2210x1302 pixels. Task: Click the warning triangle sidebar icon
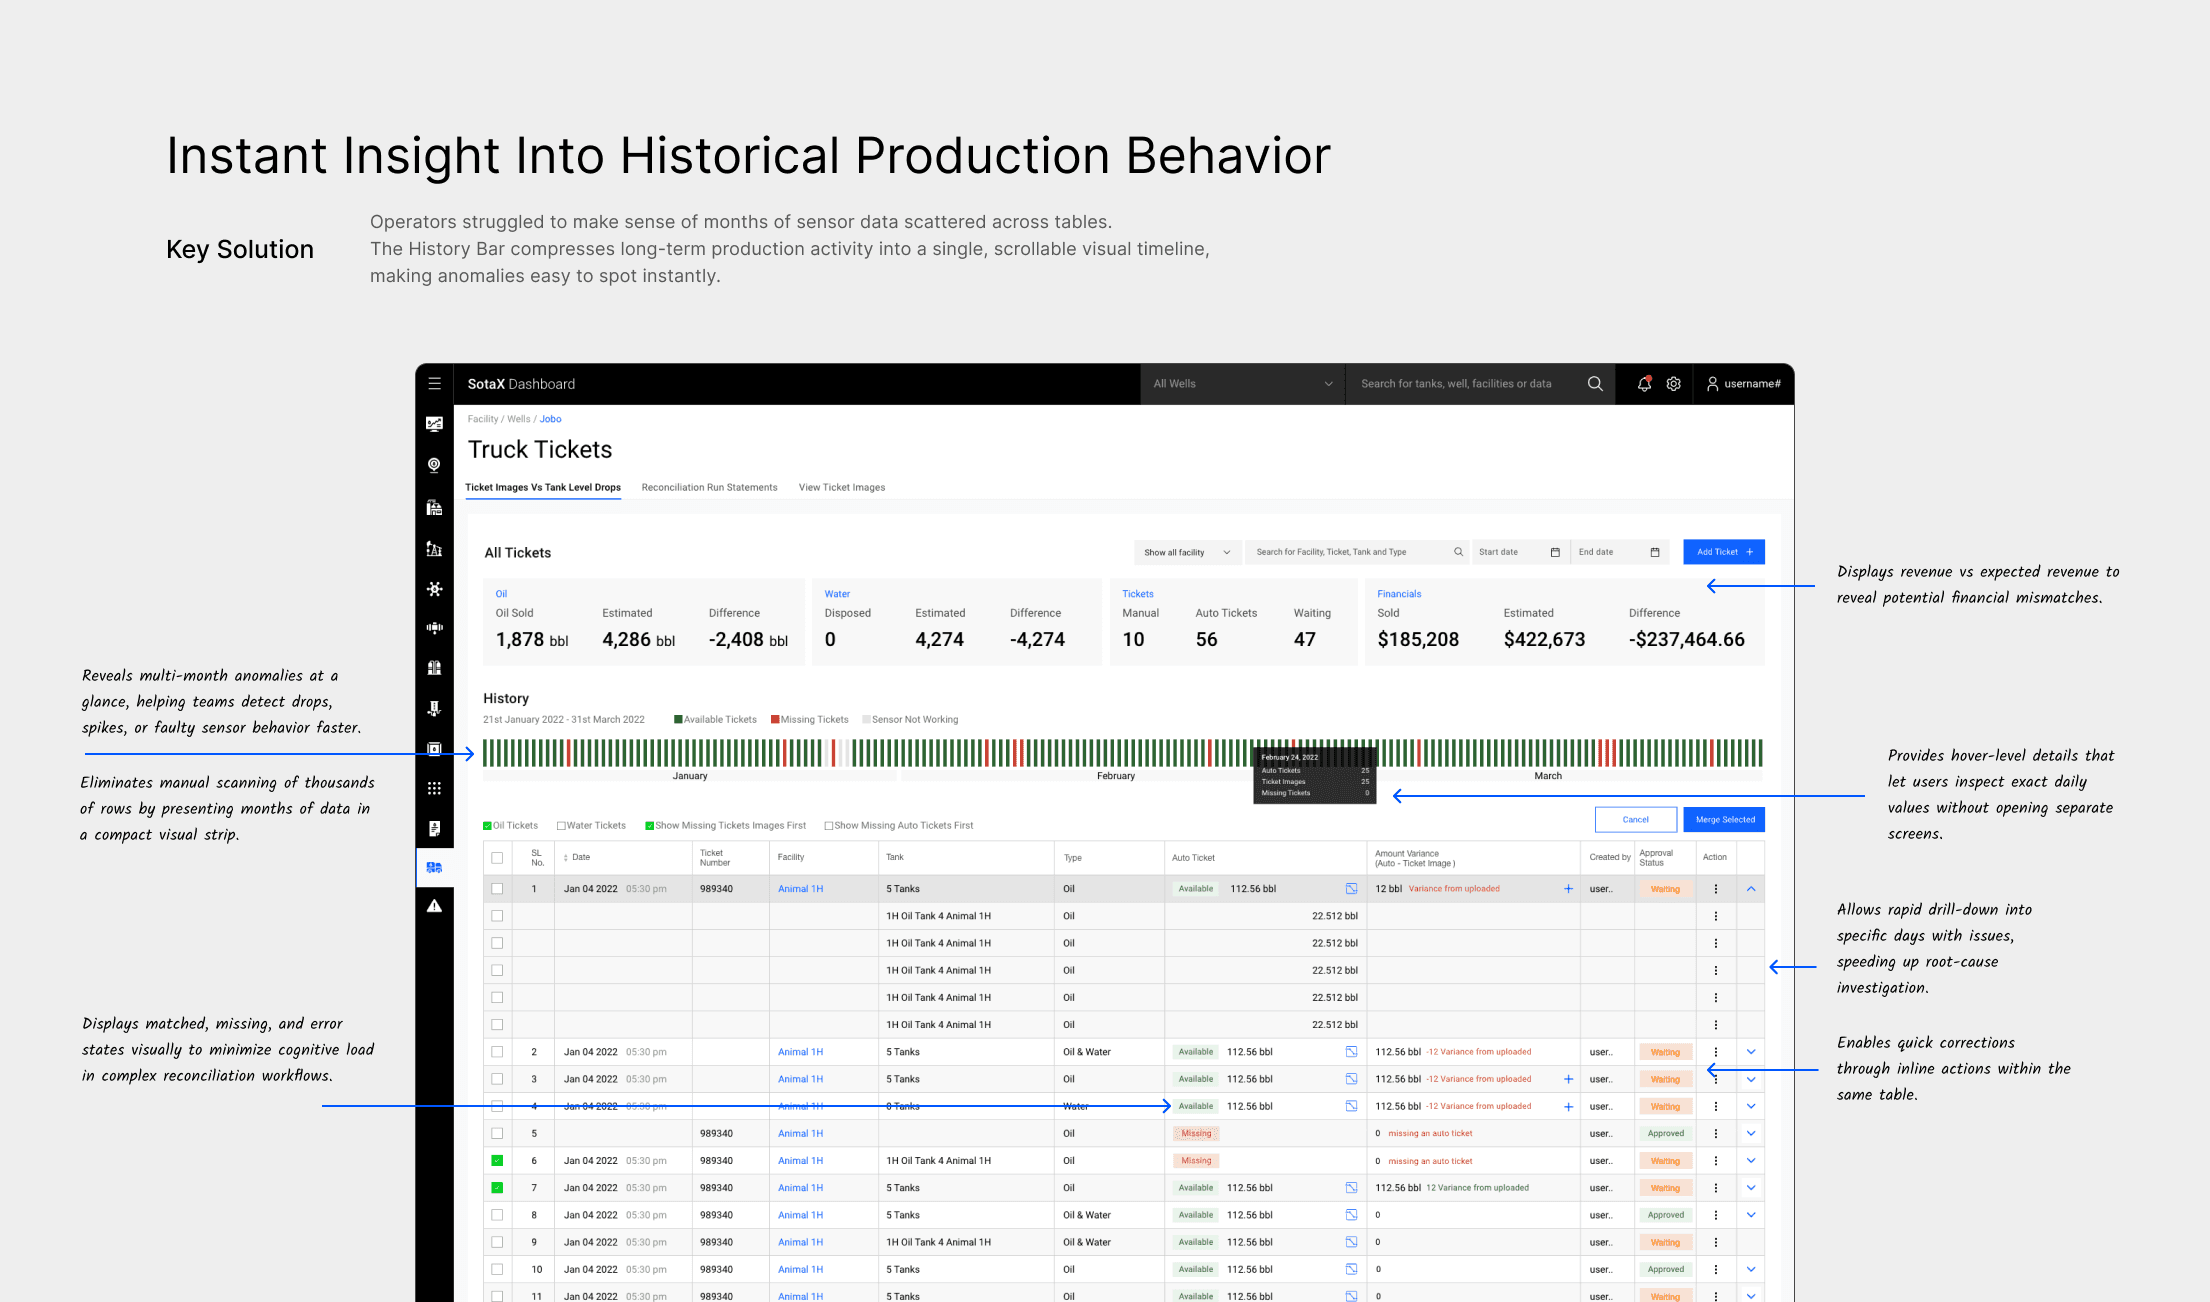434,906
